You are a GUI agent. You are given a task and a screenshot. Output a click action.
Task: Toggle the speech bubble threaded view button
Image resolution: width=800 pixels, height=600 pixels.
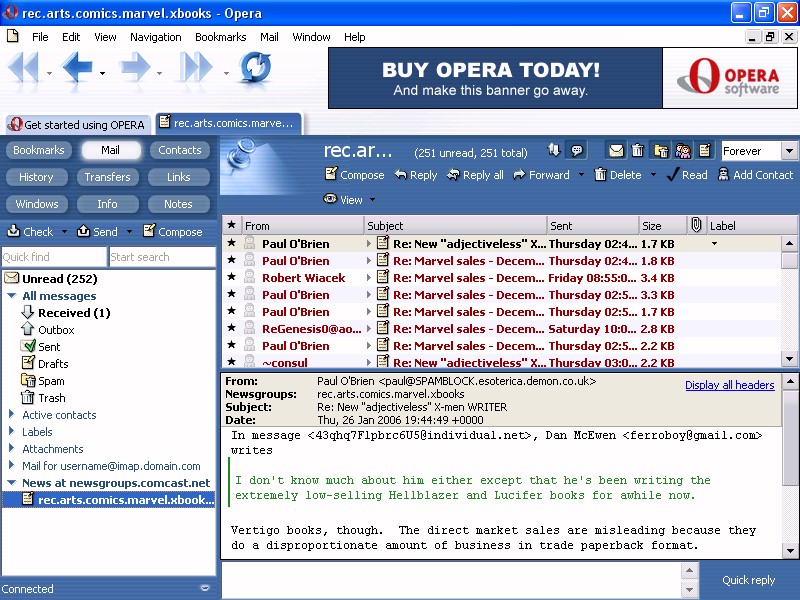pyautogui.click(x=577, y=150)
